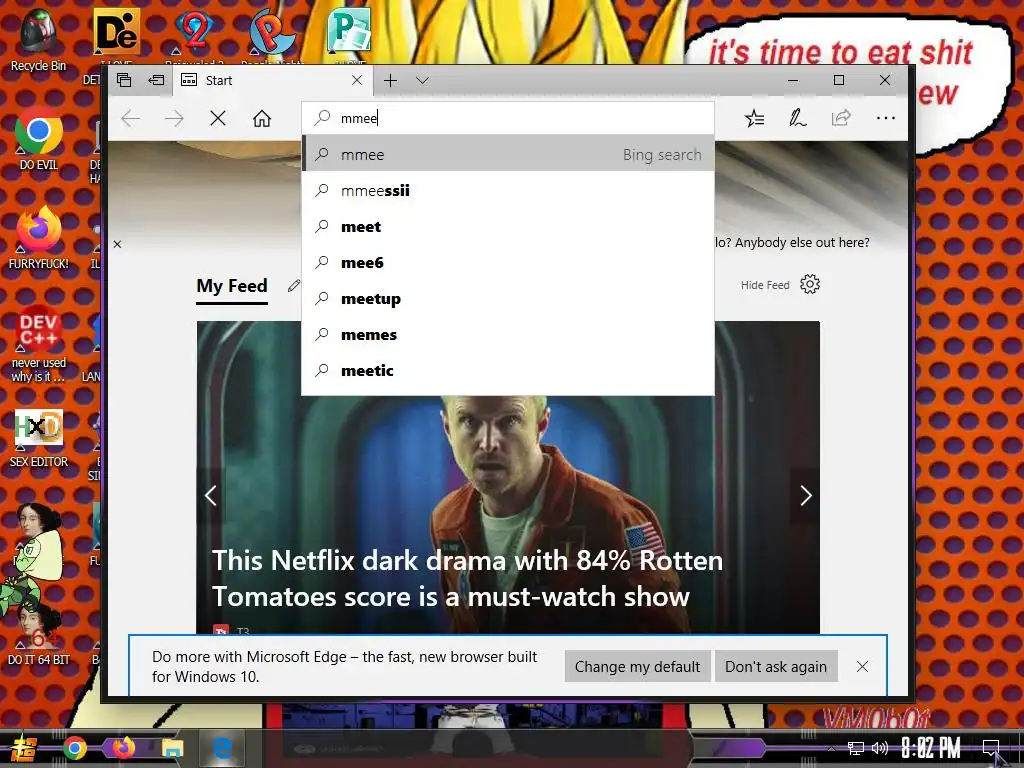Expand tab previews chevron
The height and width of the screenshot is (768, 1024).
(423, 80)
